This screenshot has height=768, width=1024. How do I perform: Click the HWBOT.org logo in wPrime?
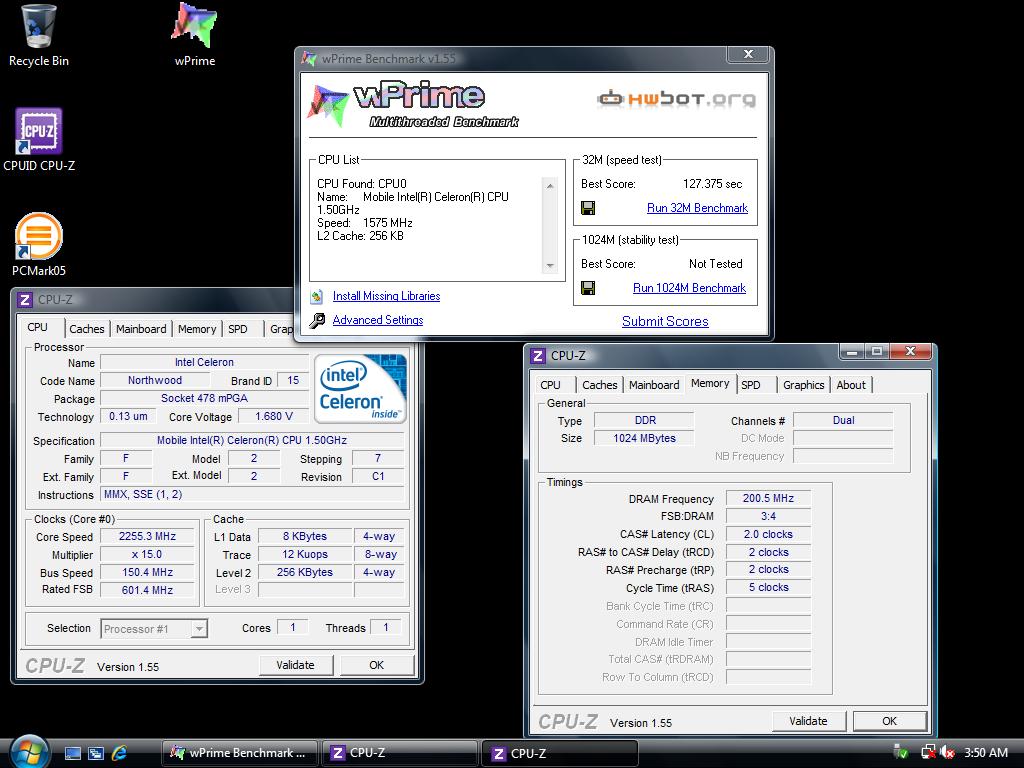click(x=676, y=99)
